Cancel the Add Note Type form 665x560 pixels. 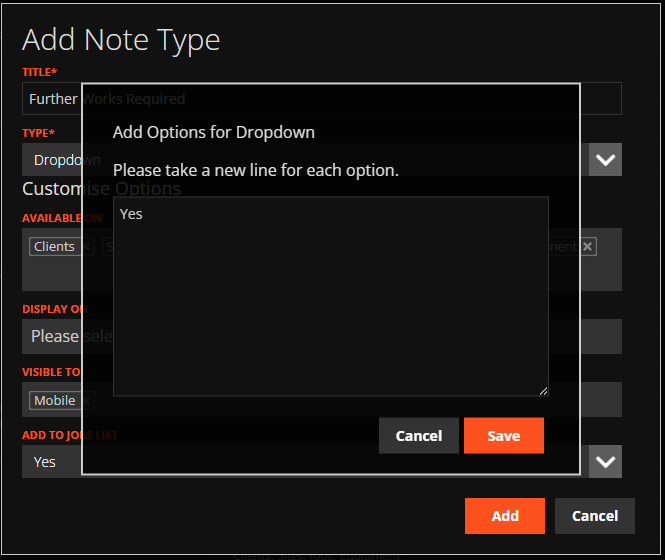point(595,515)
